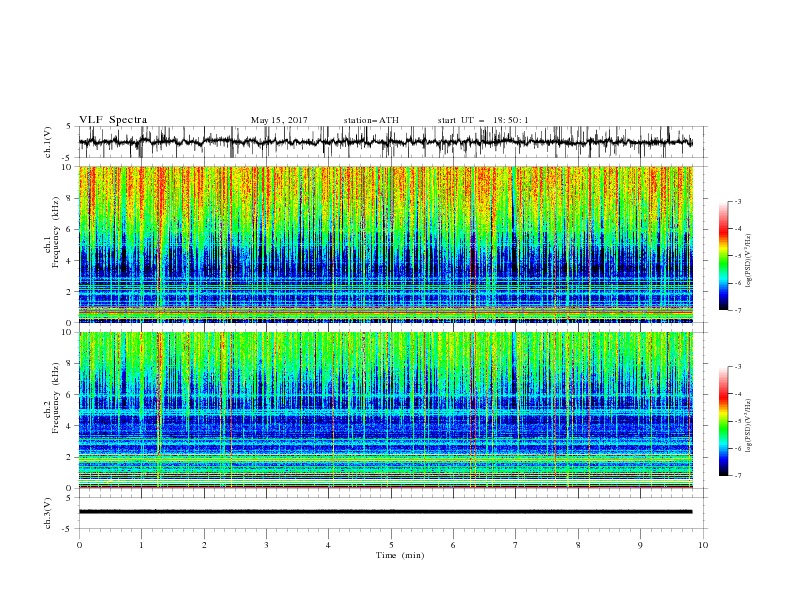Screen dimensions: 792x612
Task: Click time-axis tick label "6"
Action: click(453, 545)
